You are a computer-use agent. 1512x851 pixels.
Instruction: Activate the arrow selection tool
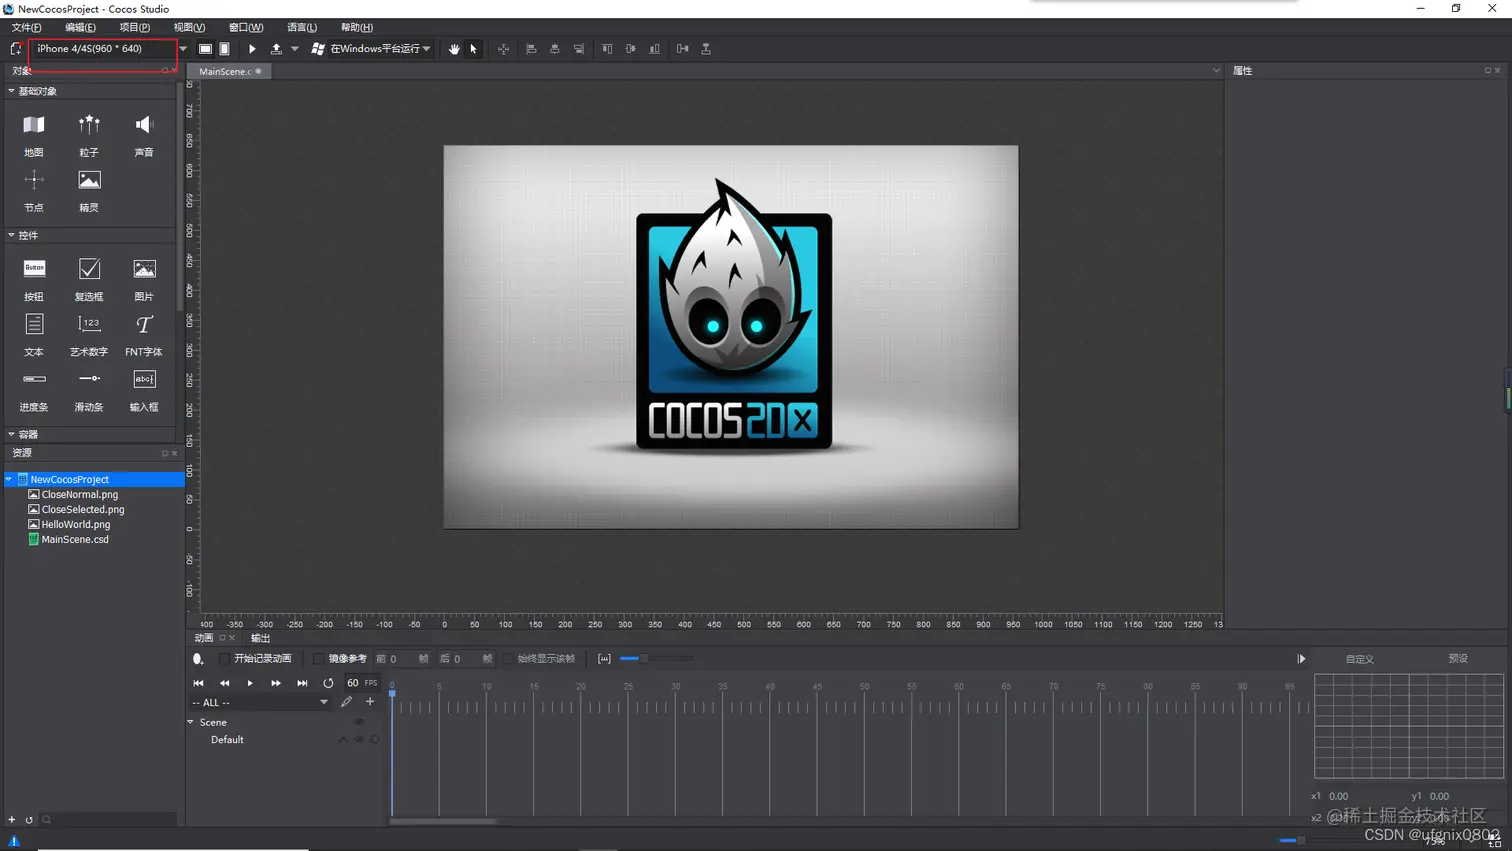pos(474,49)
